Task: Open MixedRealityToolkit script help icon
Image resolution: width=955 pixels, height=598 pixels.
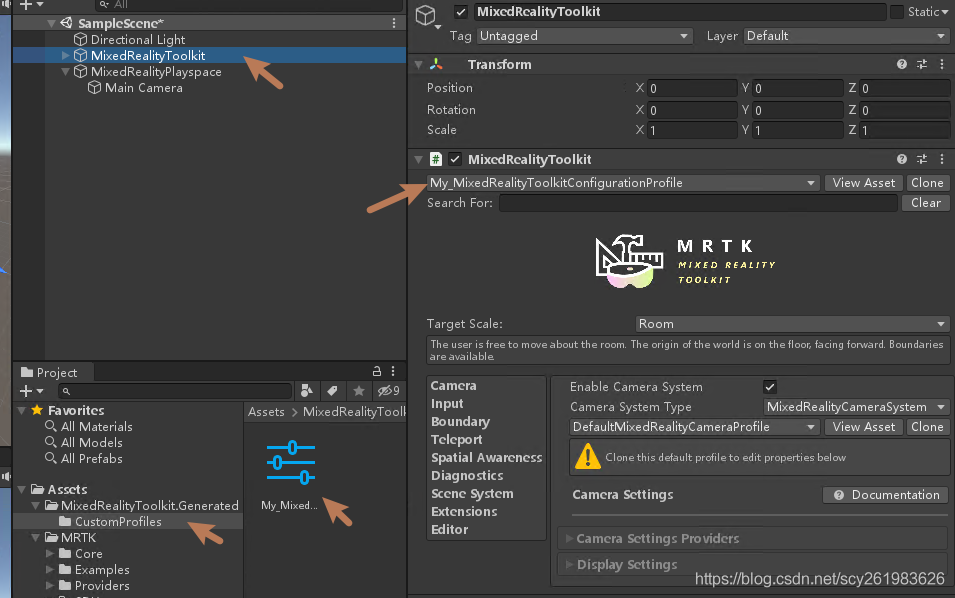Action: click(901, 159)
